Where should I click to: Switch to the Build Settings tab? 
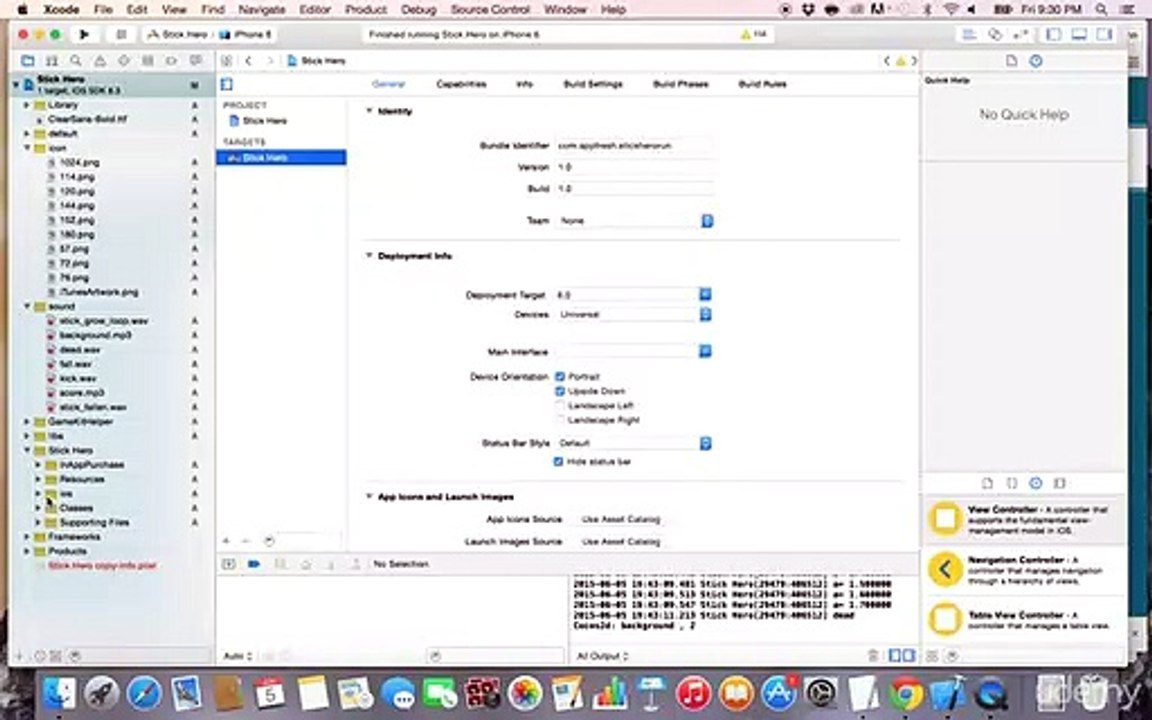click(593, 84)
